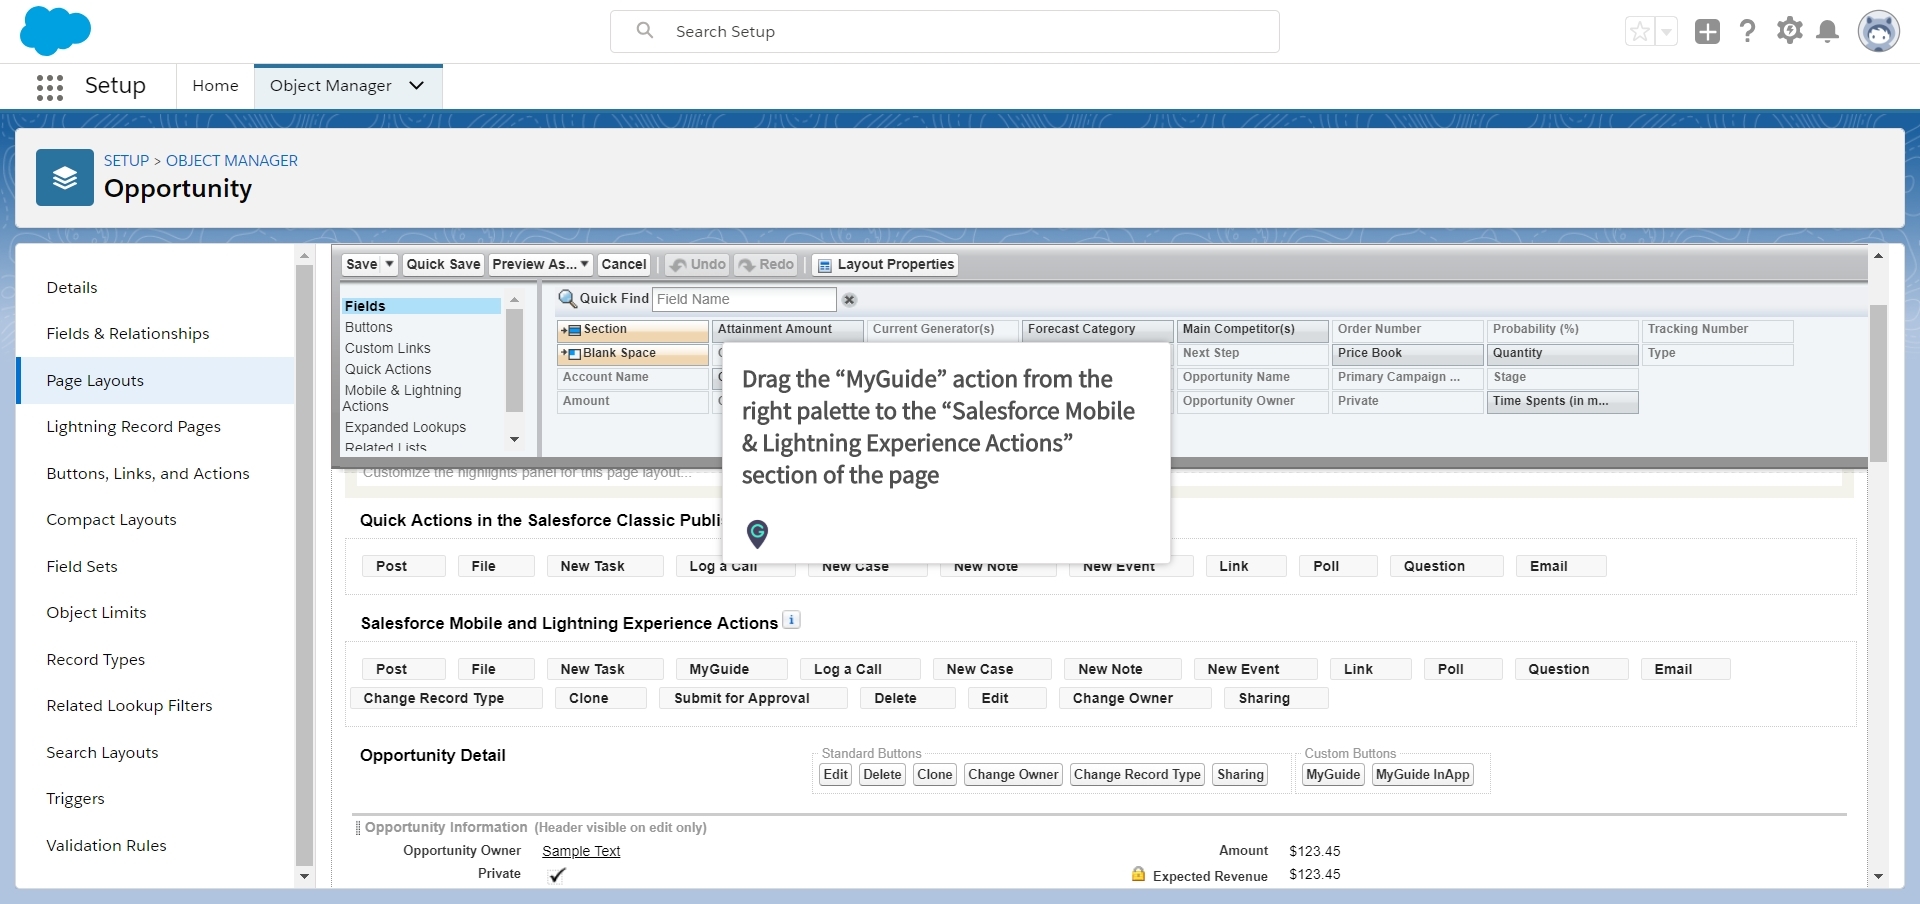Open the favorites list dropdown arrow
This screenshot has width=1920, height=904.
click(x=1666, y=32)
